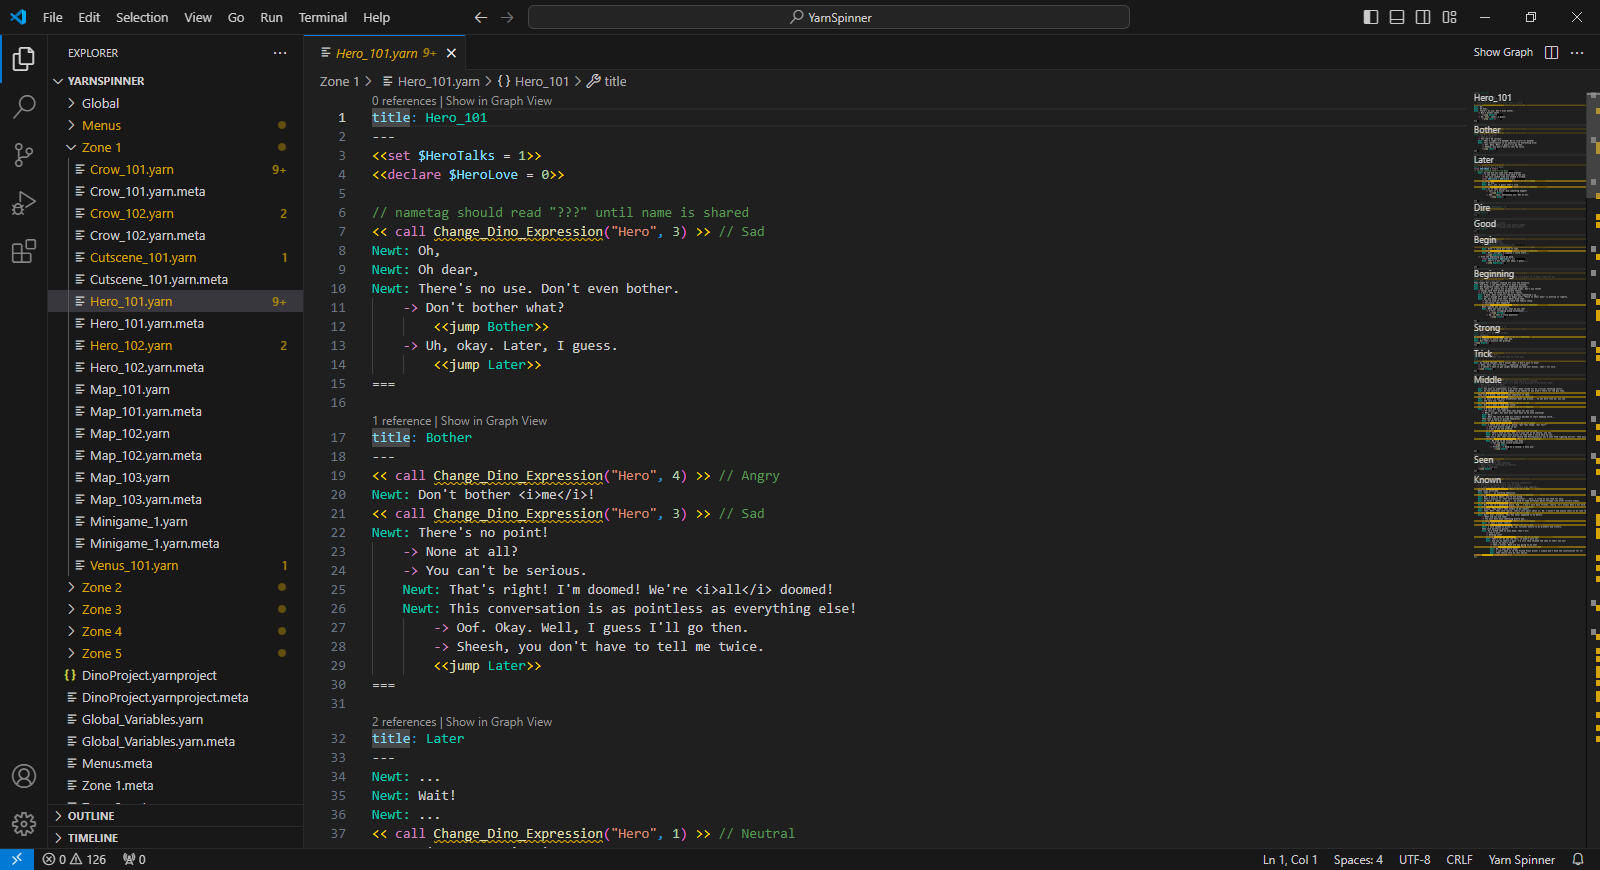Screen dimensions: 1600x870
Task: Click the split editor right icon
Action: tap(1551, 53)
